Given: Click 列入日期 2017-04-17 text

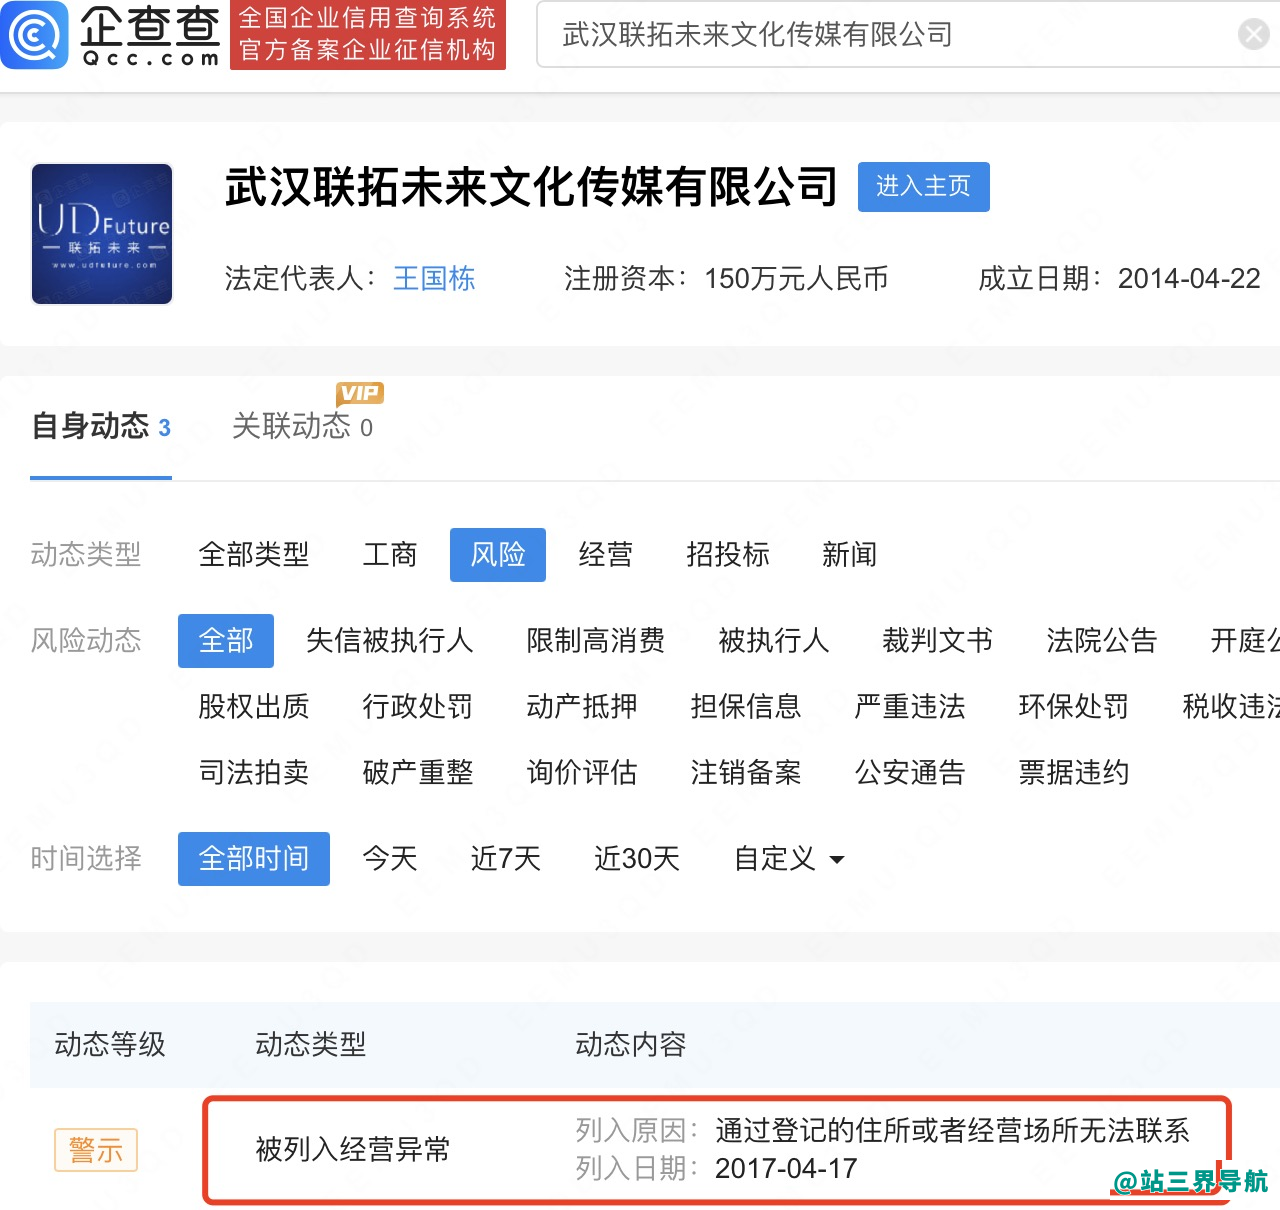Looking at the screenshot, I should [x=716, y=1168].
